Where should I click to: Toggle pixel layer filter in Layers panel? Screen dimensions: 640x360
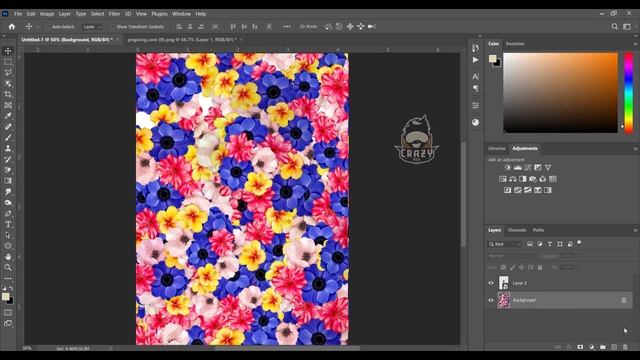(x=530, y=244)
